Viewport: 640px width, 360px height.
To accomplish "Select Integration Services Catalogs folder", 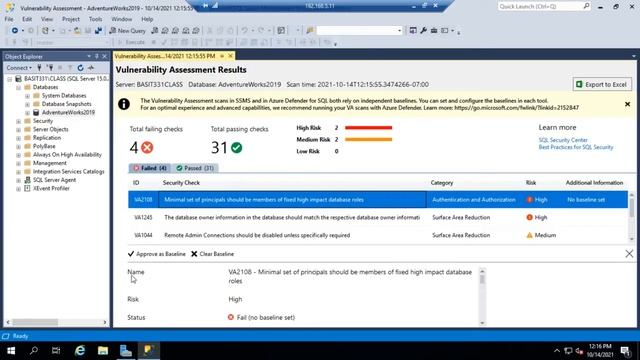I will coord(69,171).
